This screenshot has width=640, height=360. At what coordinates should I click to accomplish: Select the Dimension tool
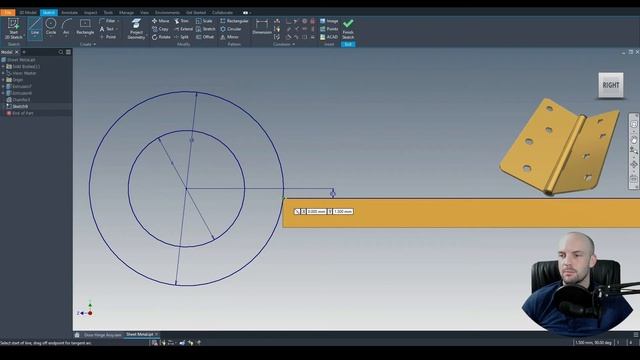coord(262,27)
